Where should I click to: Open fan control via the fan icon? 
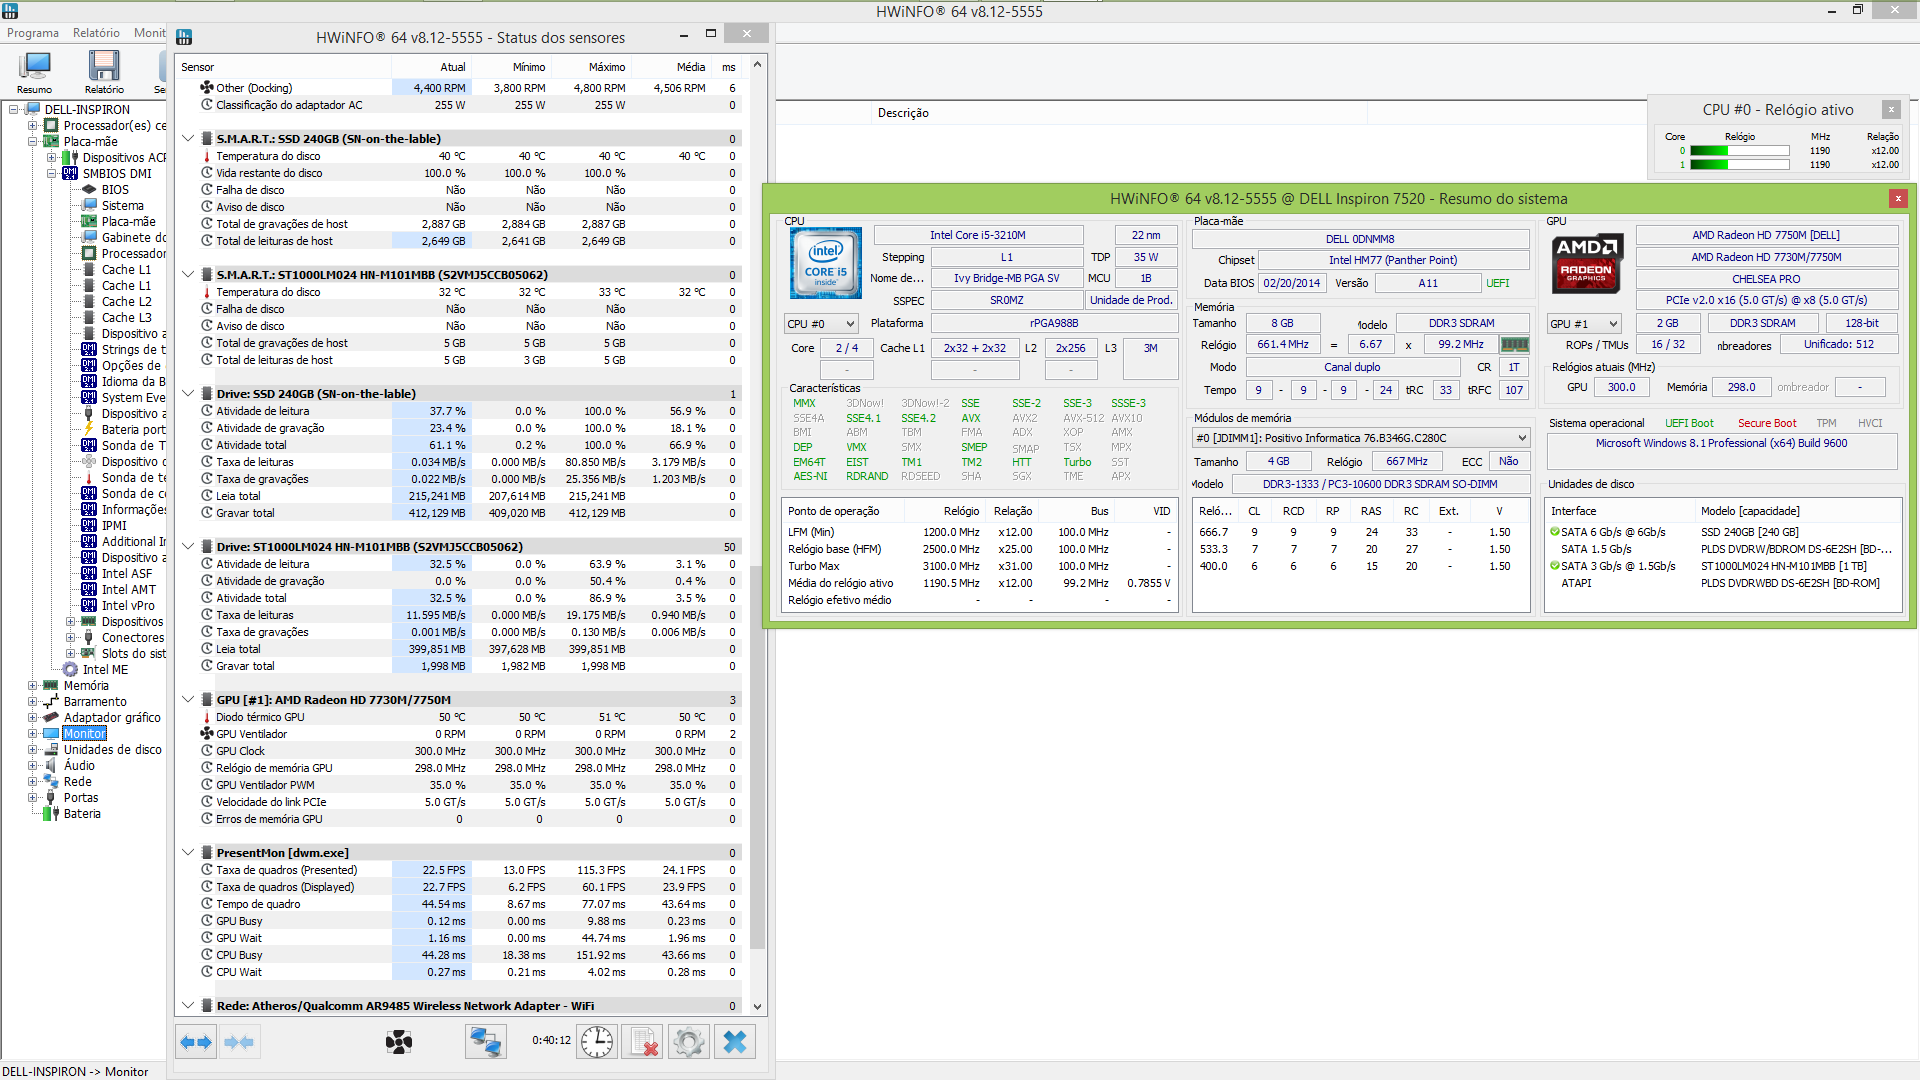399,1042
